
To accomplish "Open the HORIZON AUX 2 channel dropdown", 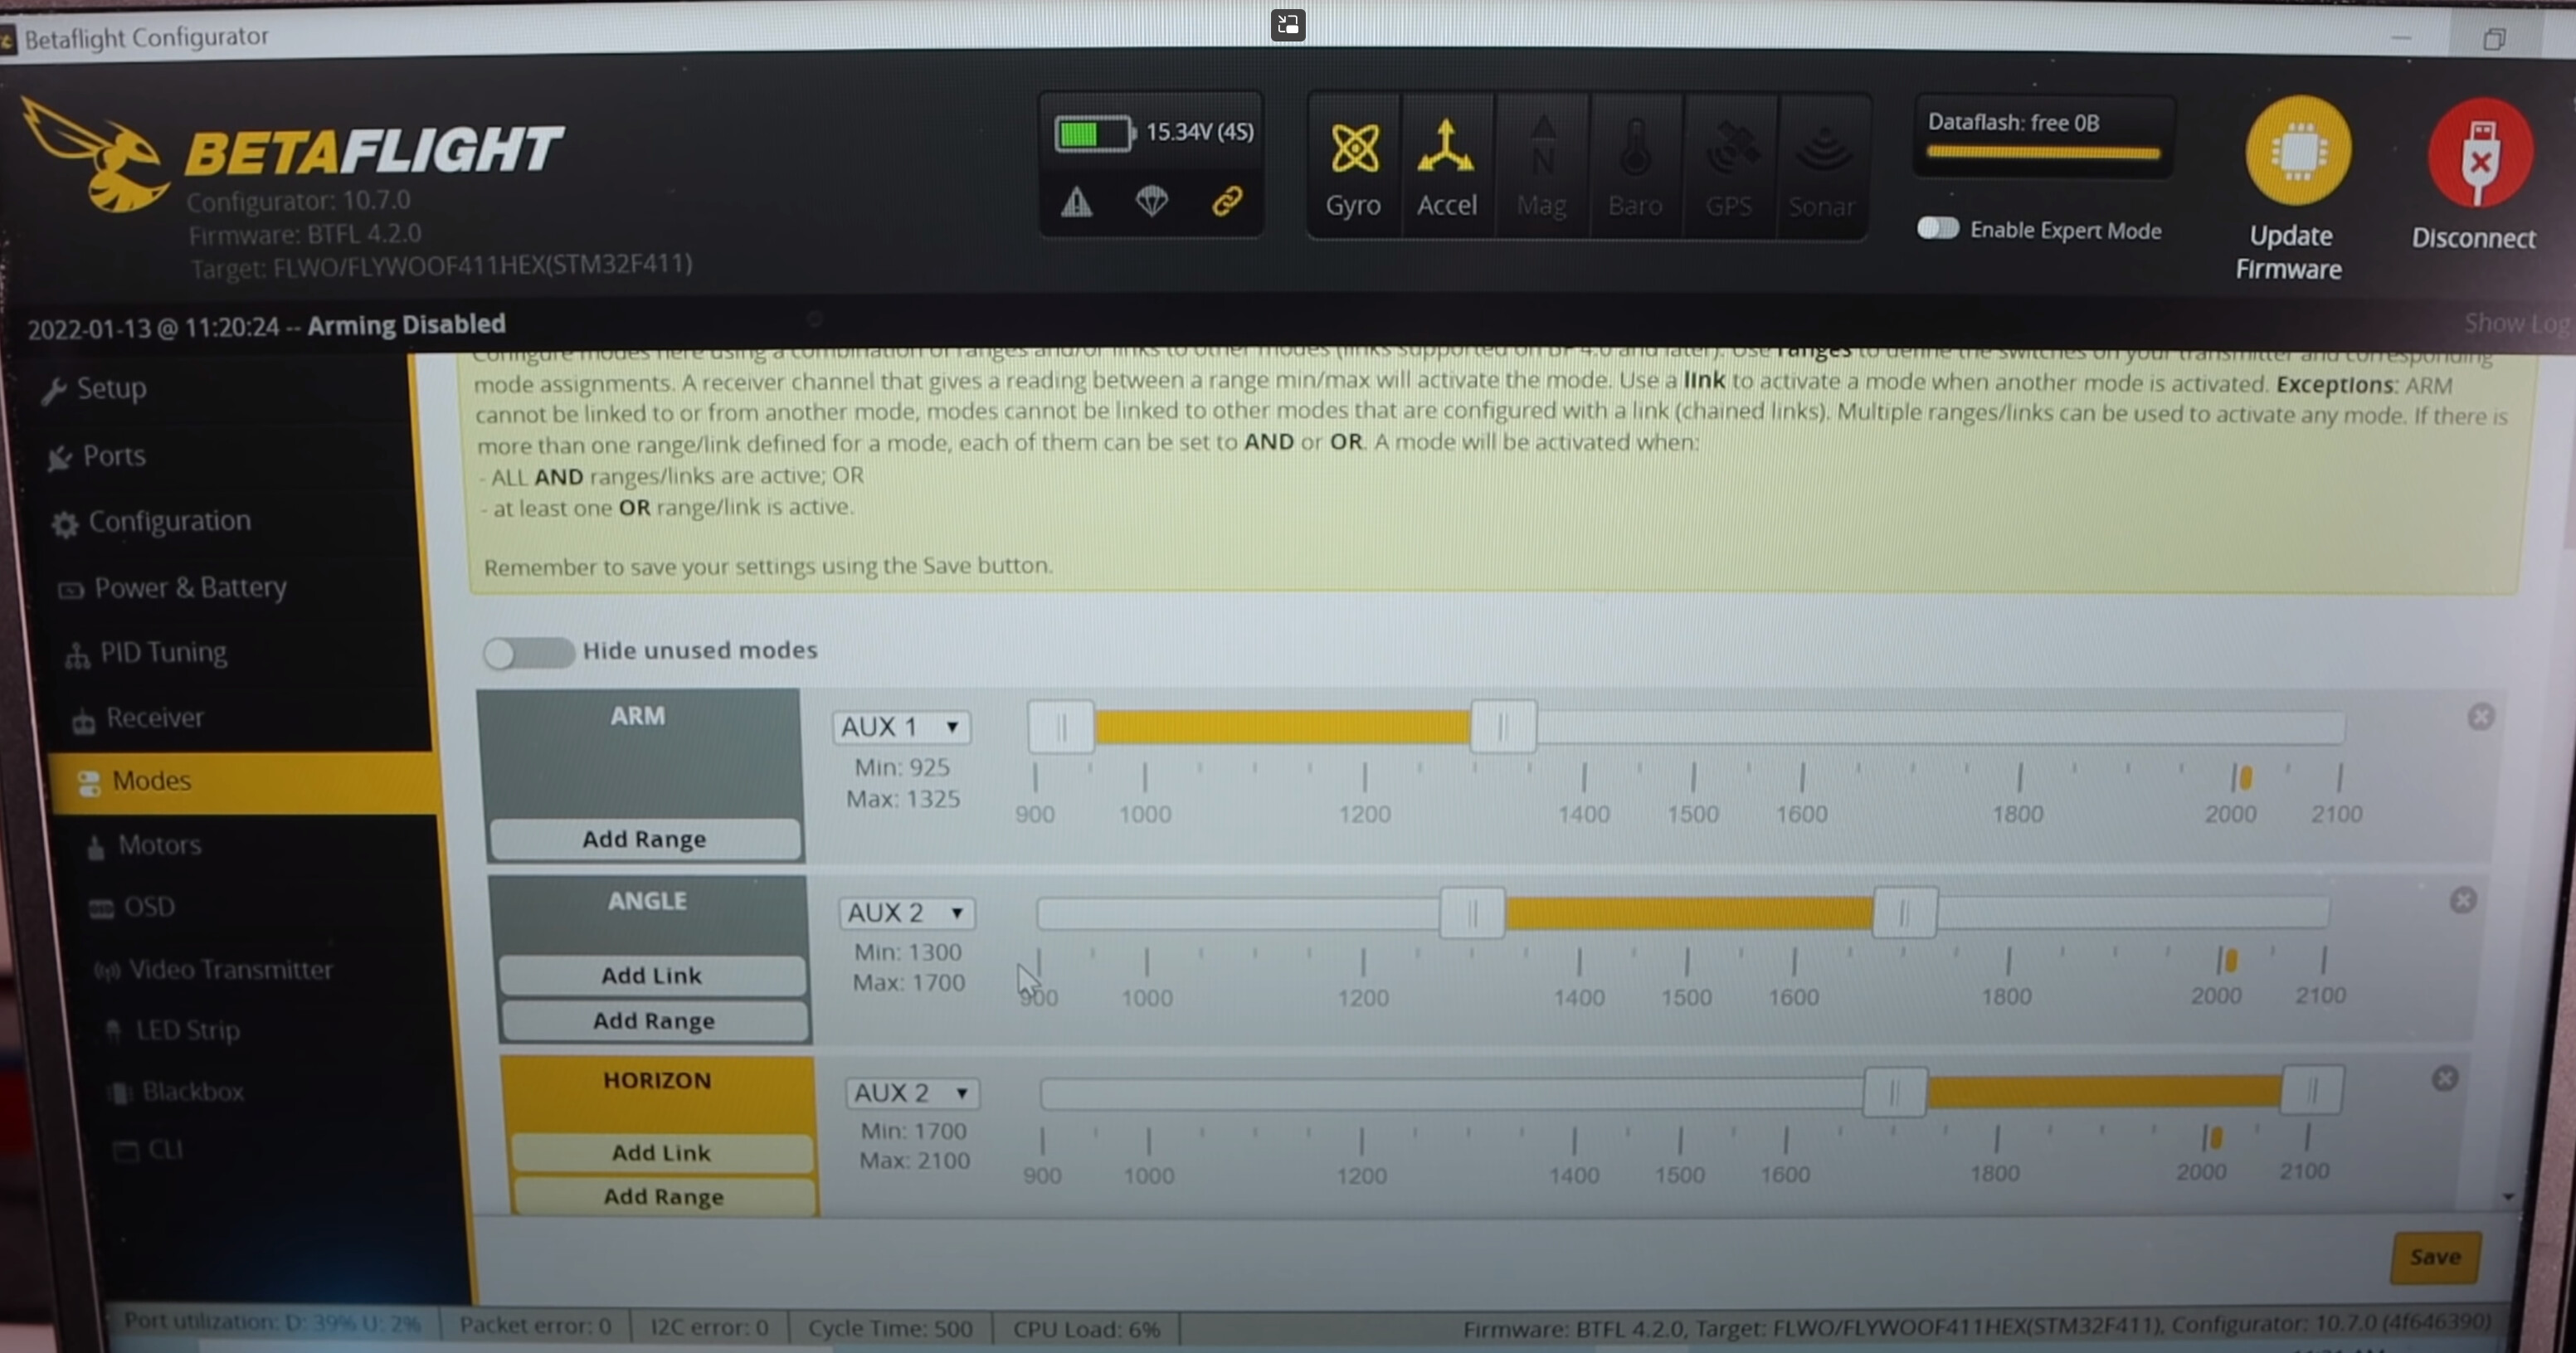I will (x=912, y=1093).
